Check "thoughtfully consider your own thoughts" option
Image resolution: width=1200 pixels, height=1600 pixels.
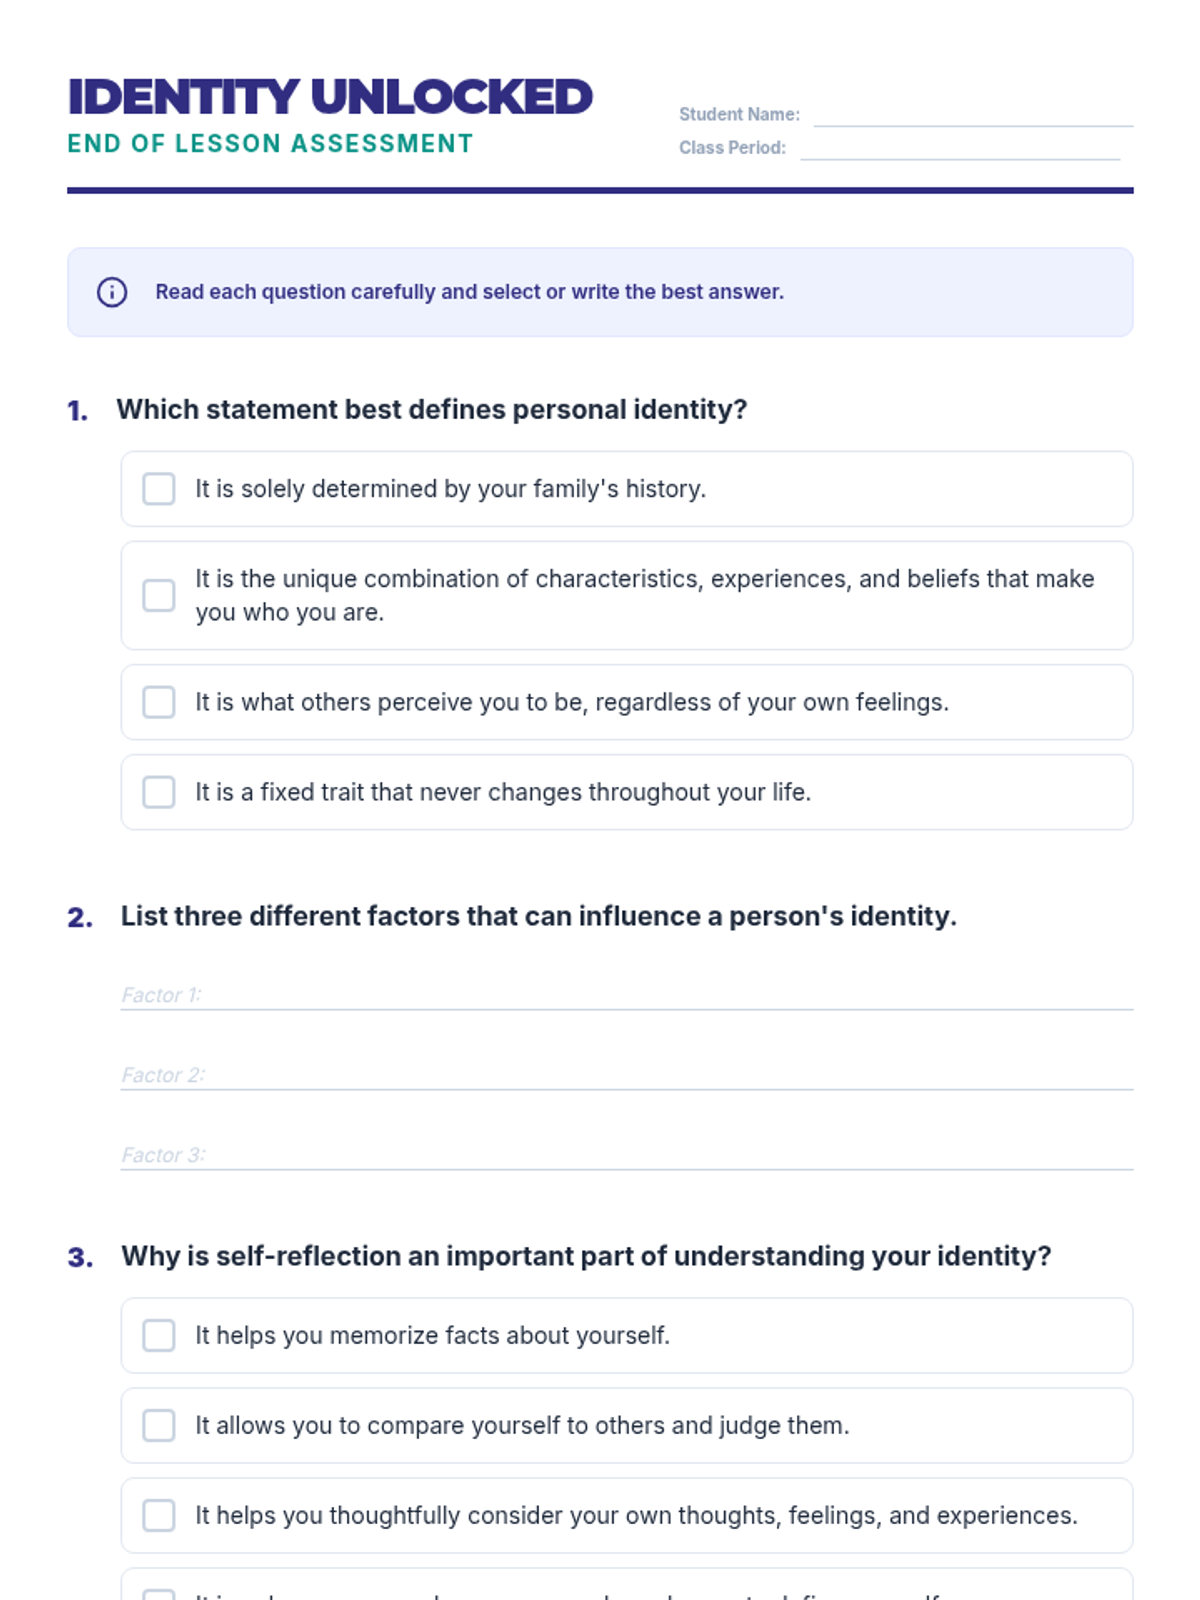[x=159, y=1515]
